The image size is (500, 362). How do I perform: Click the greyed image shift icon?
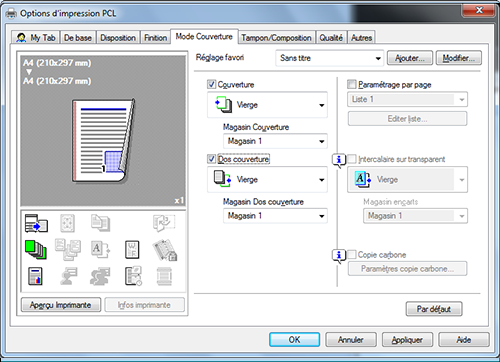coord(67,223)
